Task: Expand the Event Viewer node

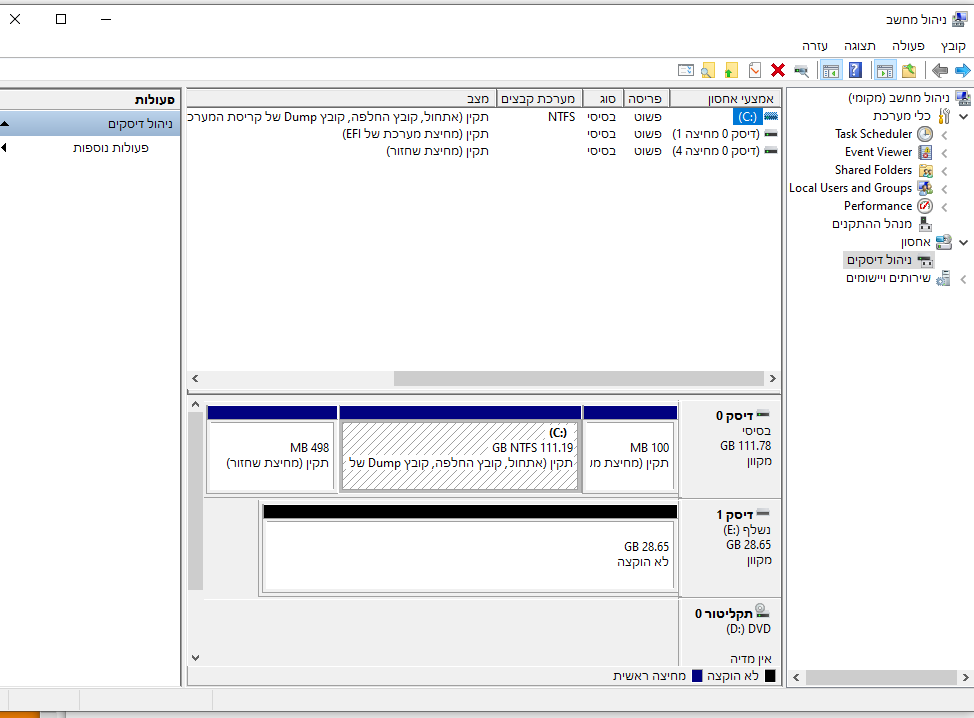Action: click(x=944, y=153)
